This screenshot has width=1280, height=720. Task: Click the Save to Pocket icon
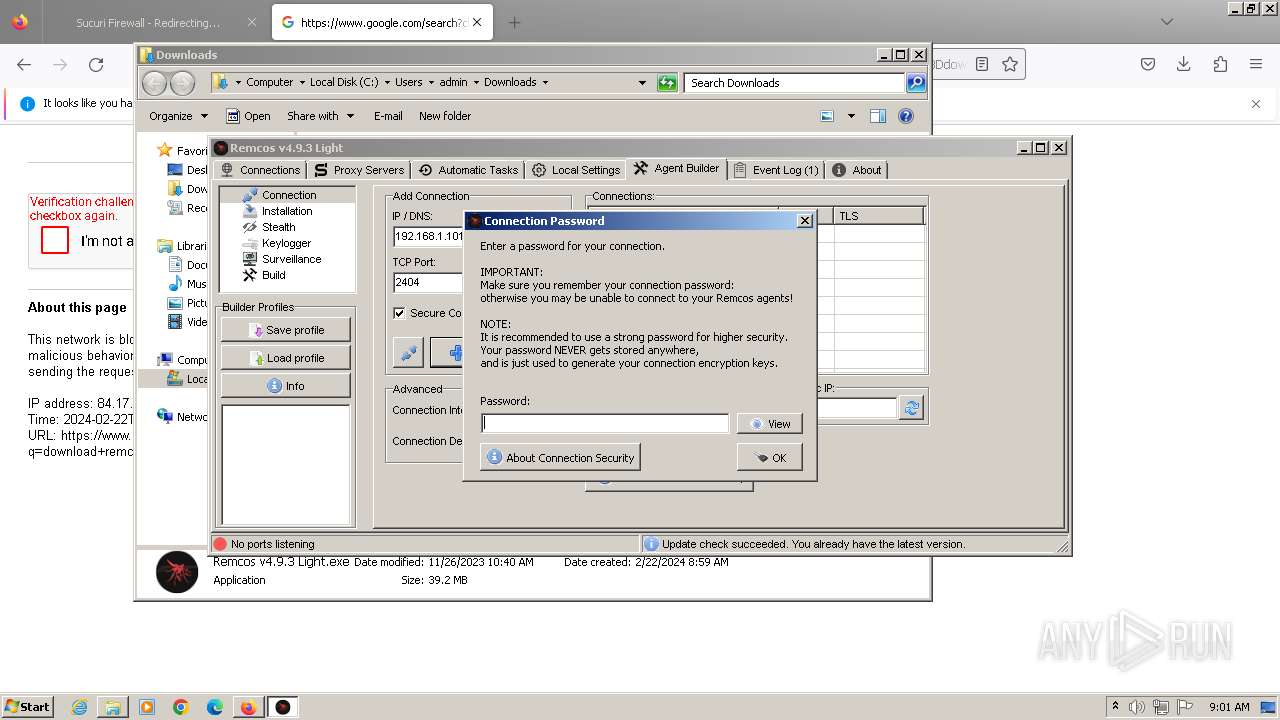1148,65
